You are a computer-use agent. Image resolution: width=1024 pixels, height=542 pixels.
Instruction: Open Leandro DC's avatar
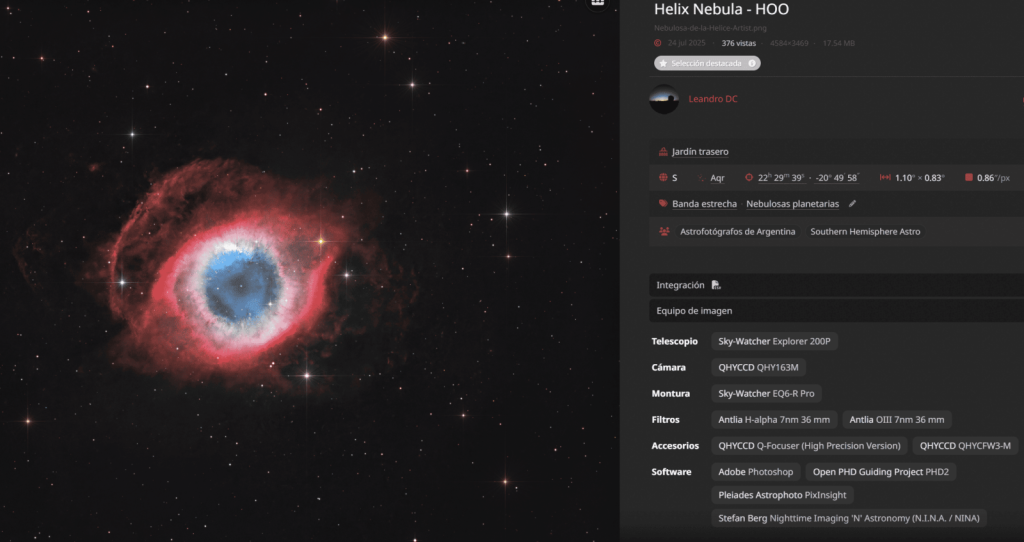[x=664, y=99]
